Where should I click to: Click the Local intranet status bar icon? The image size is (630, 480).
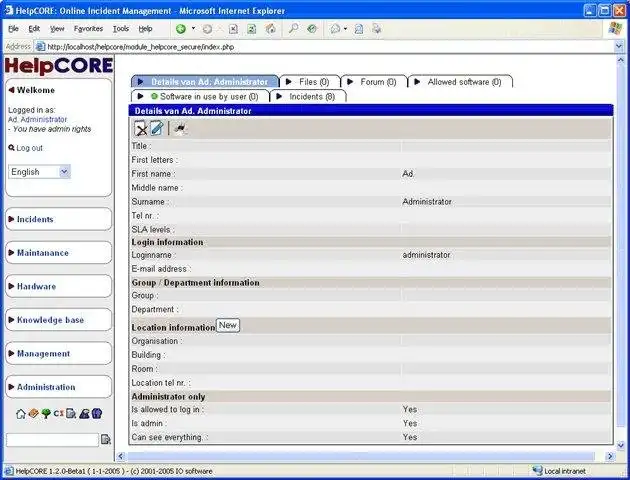(x=537, y=471)
